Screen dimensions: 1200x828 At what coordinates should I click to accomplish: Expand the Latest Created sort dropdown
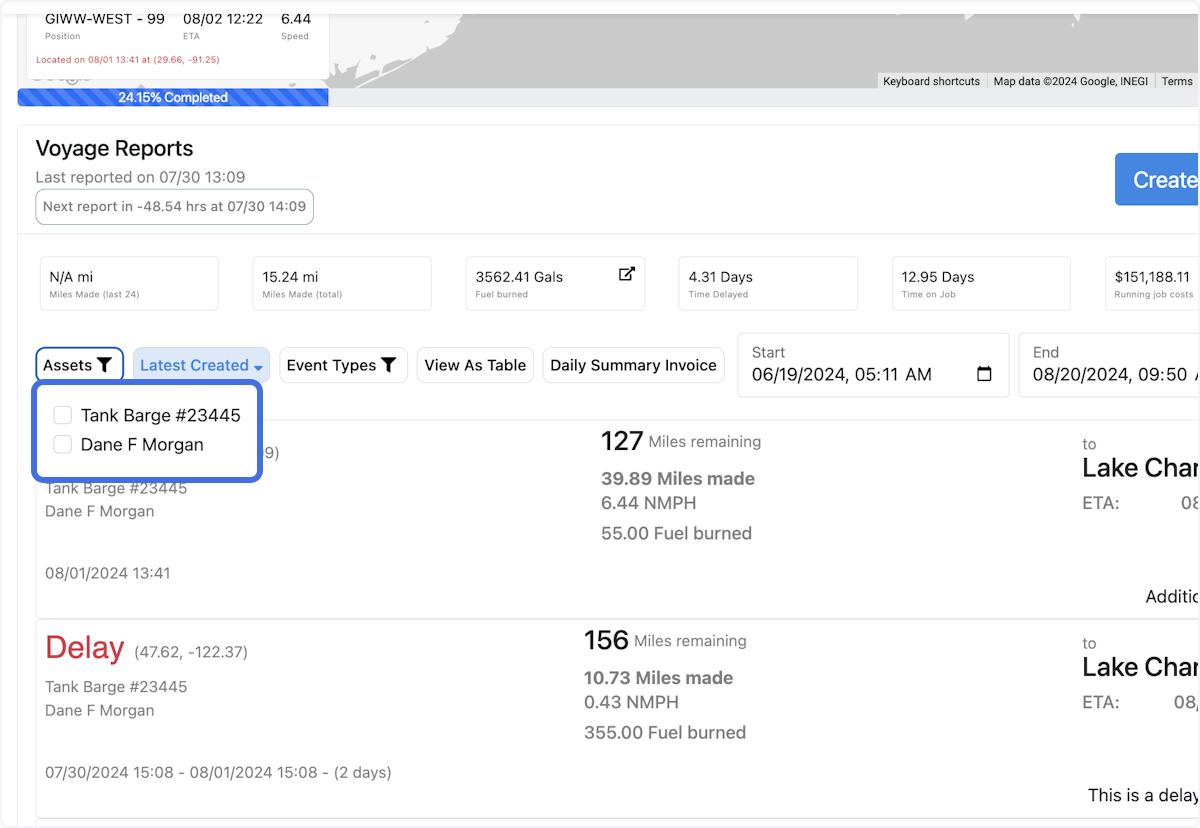point(200,364)
